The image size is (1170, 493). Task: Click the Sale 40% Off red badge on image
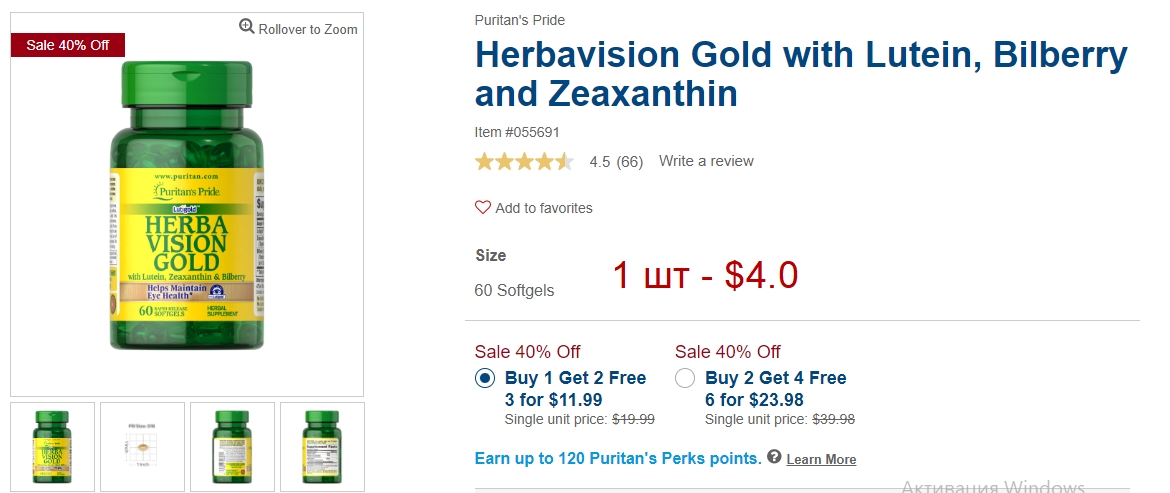click(x=68, y=45)
